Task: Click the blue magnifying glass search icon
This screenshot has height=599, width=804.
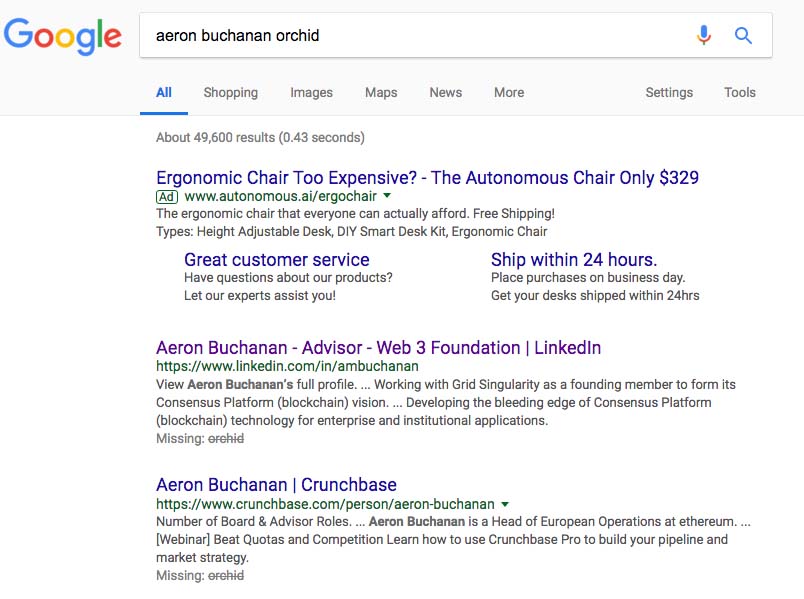Action: pos(743,35)
